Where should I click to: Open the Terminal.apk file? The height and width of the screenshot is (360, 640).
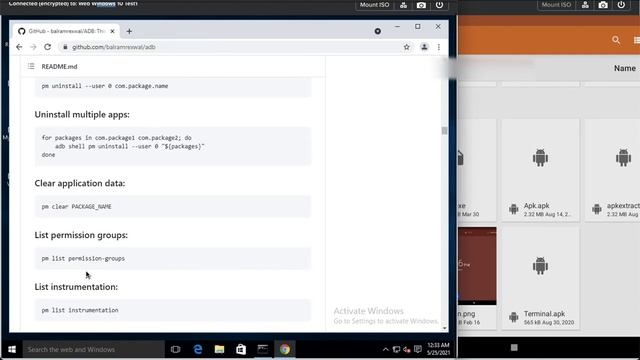coord(540,278)
